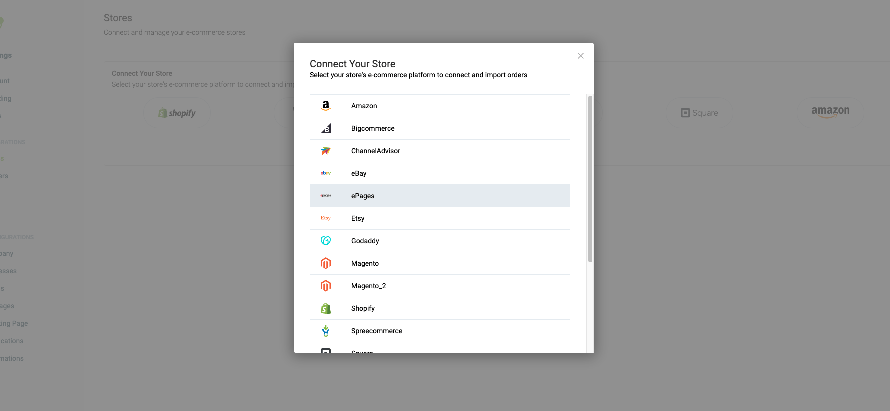Click the 'ChannelAdvisor' name text

tap(376, 151)
